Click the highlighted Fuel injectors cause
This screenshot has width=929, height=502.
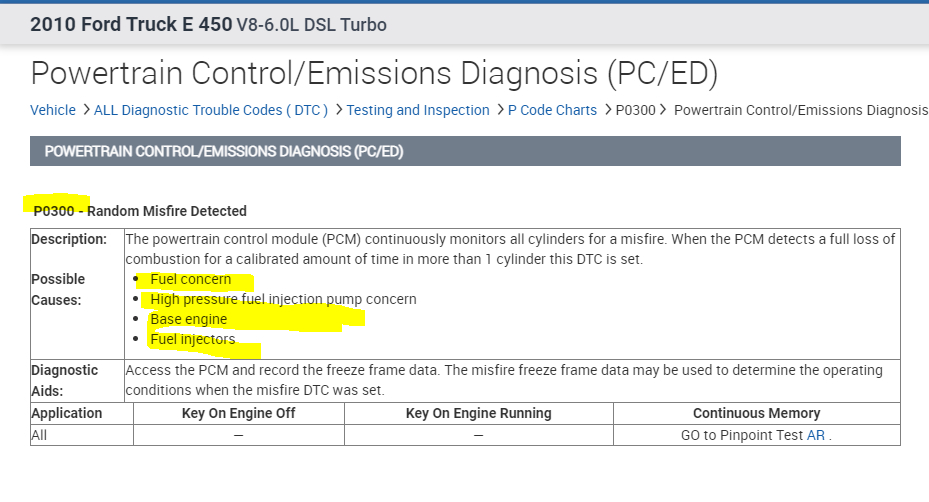193,339
